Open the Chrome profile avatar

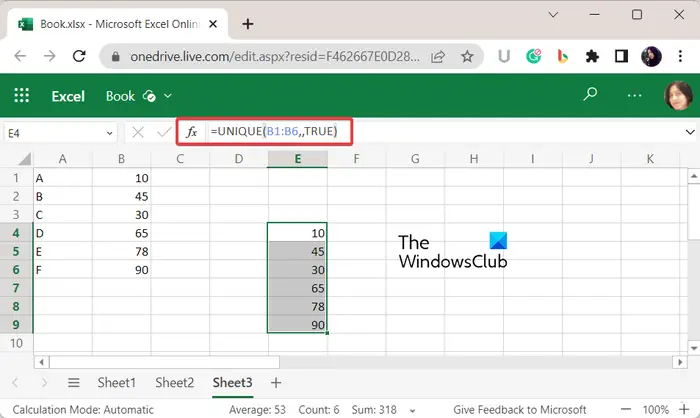[651, 56]
